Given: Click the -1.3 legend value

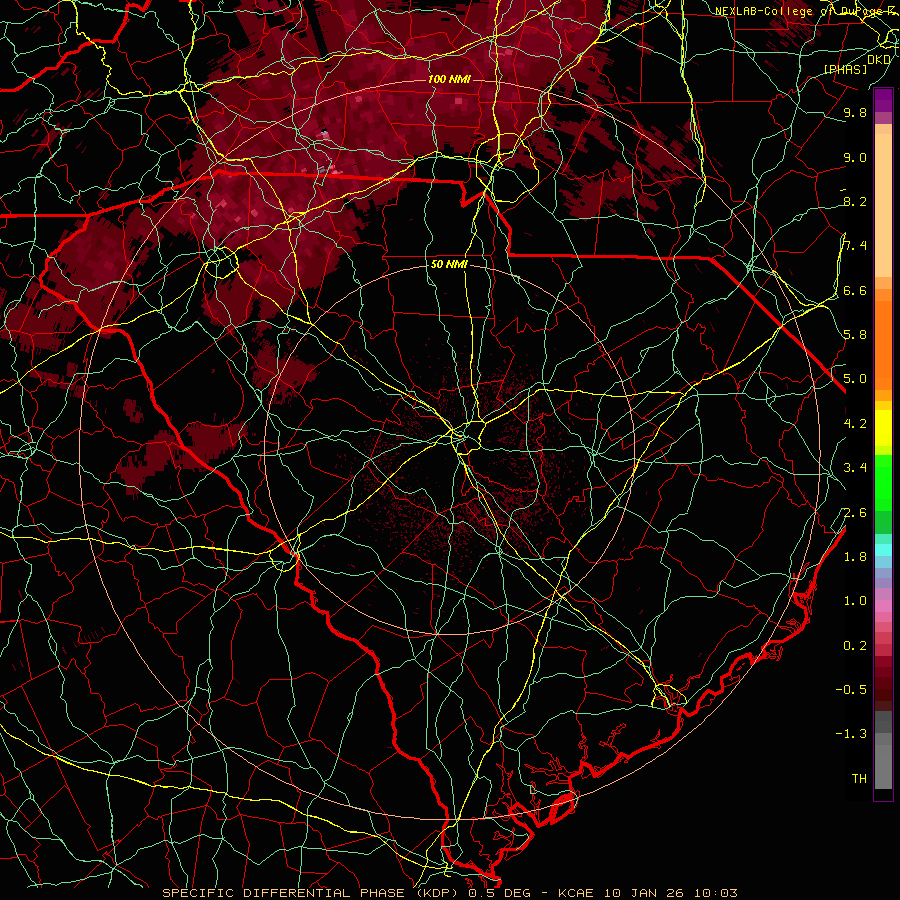Looking at the screenshot, I should pyautogui.click(x=851, y=734).
